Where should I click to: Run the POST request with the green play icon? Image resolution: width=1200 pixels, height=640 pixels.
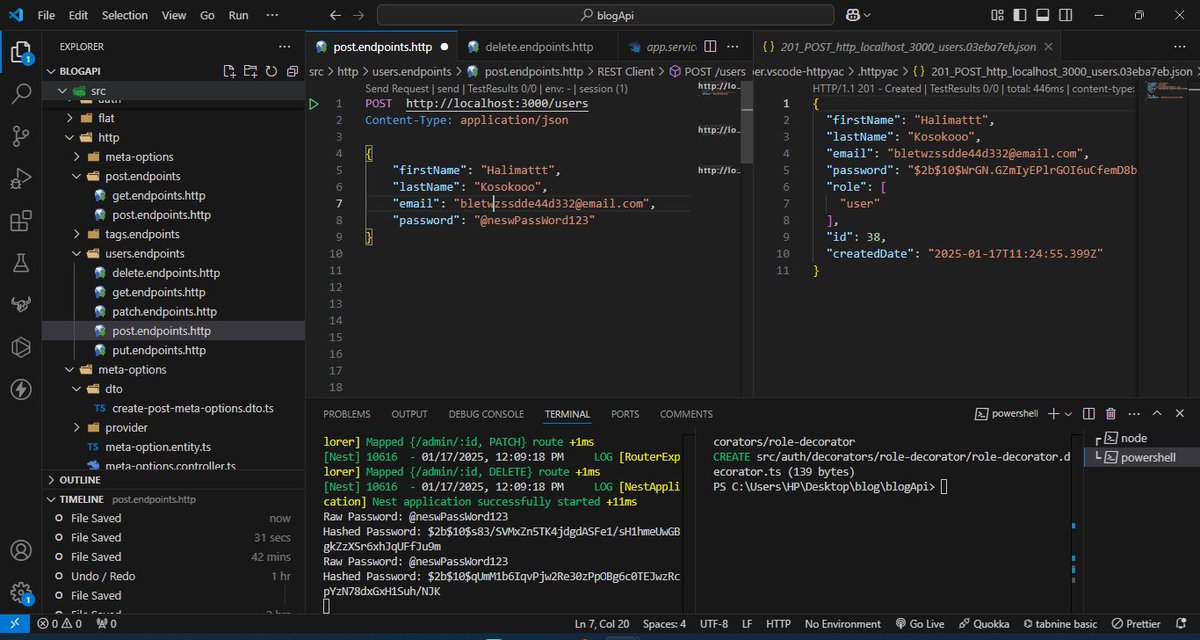(313, 103)
